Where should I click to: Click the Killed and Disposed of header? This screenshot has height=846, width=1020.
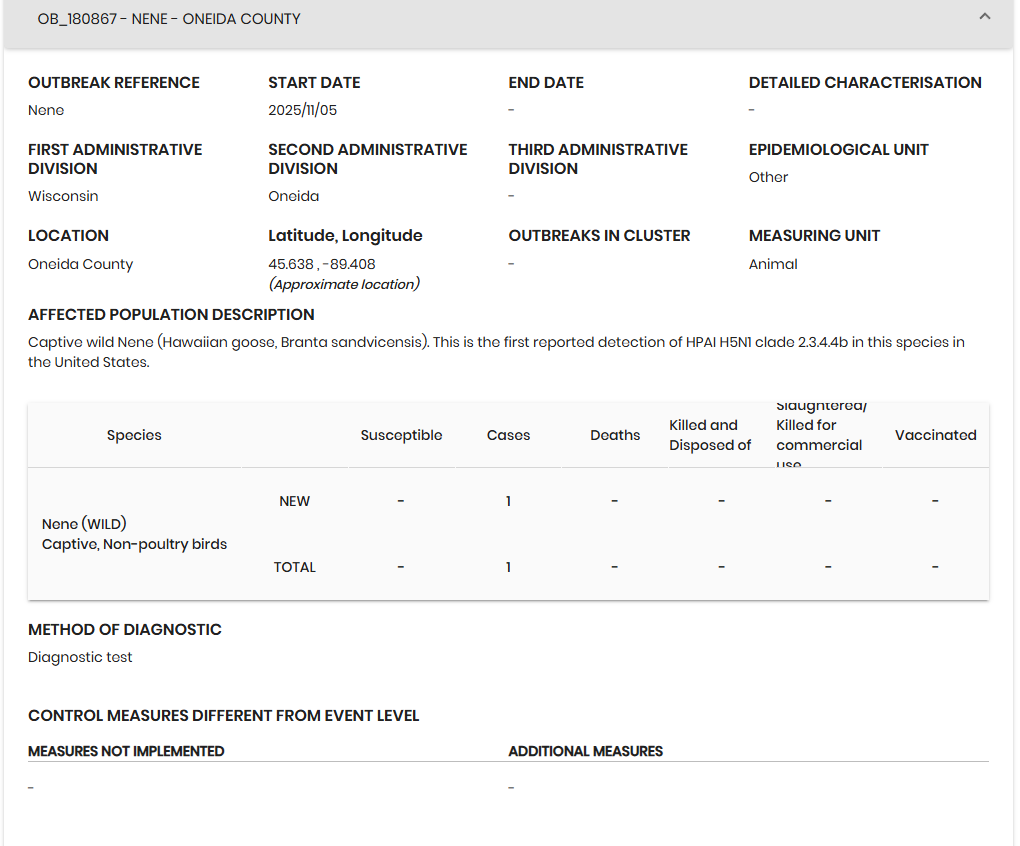click(x=710, y=435)
